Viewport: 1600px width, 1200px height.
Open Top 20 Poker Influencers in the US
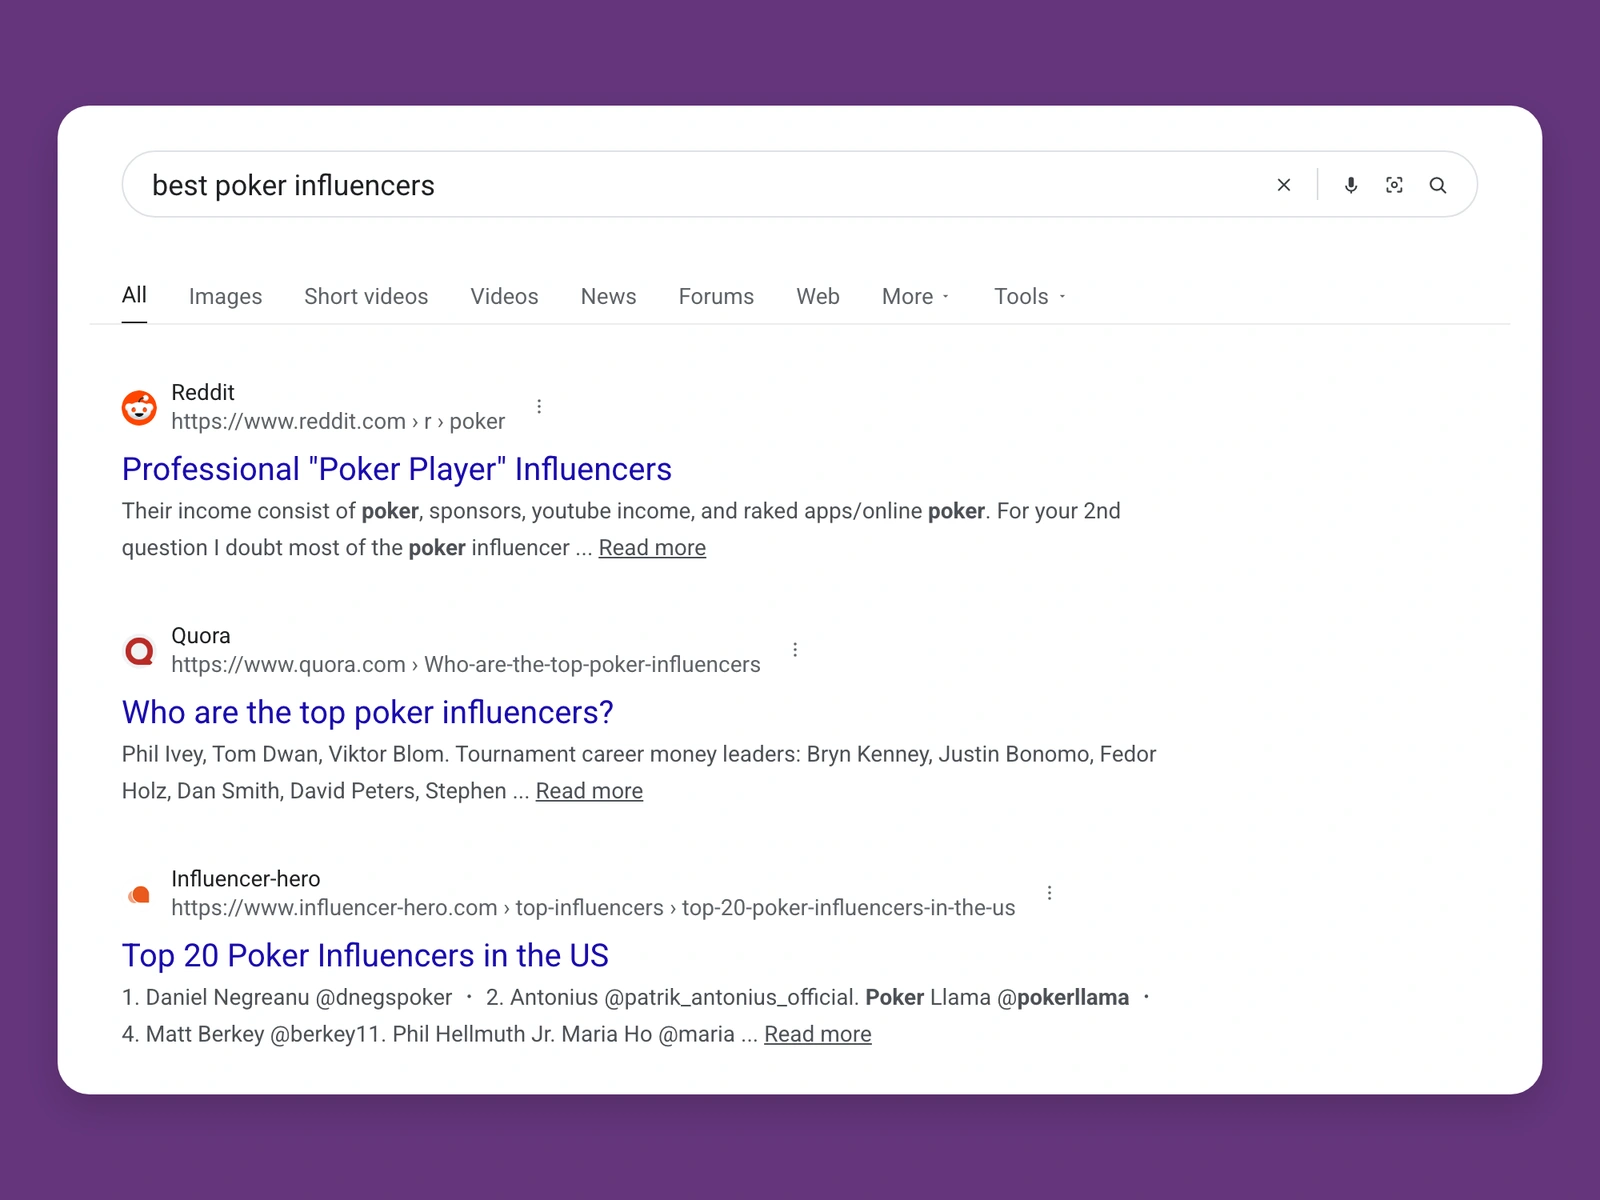[365, 955]
